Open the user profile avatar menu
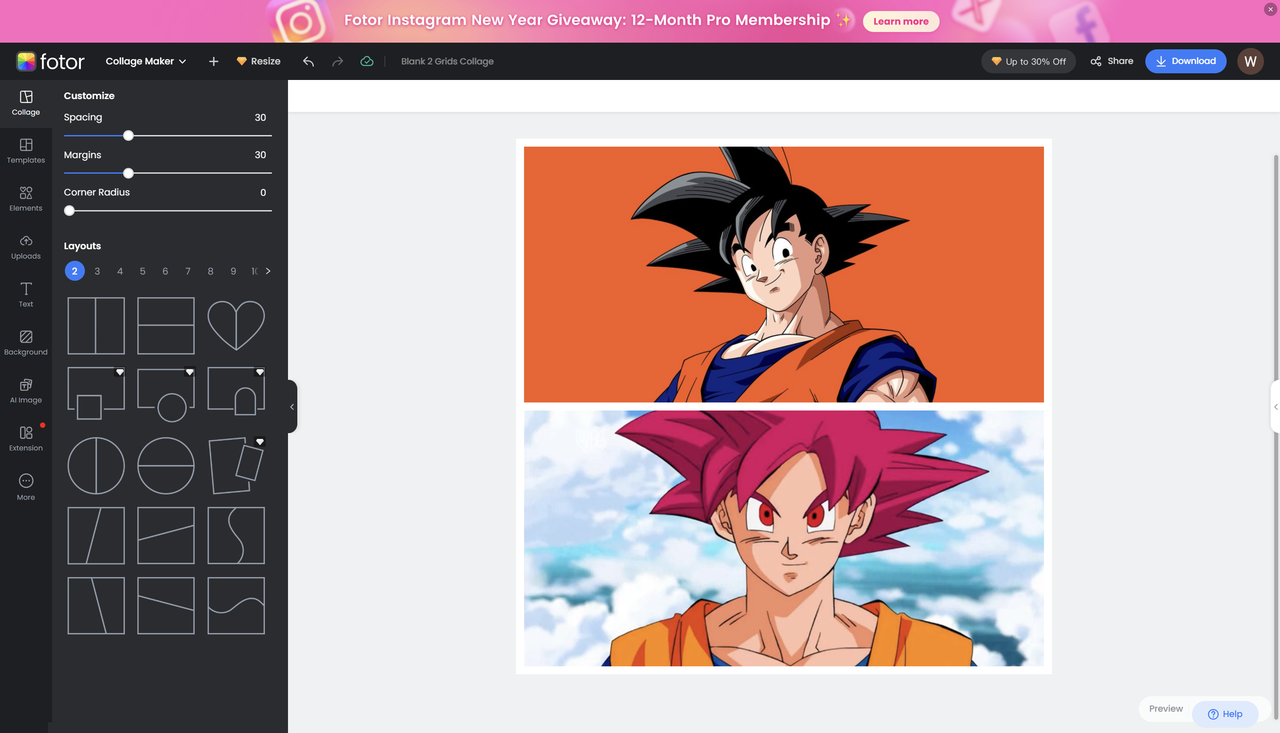This screenshot has width=1280, height=733. click(1250, 61)
